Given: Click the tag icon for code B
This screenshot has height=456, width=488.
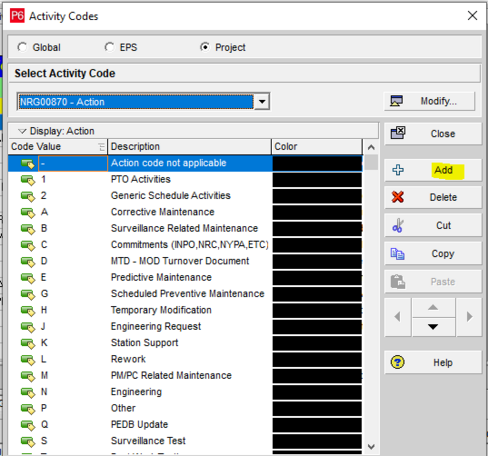Looking at the screenshot, I should [x=28, y=229].
